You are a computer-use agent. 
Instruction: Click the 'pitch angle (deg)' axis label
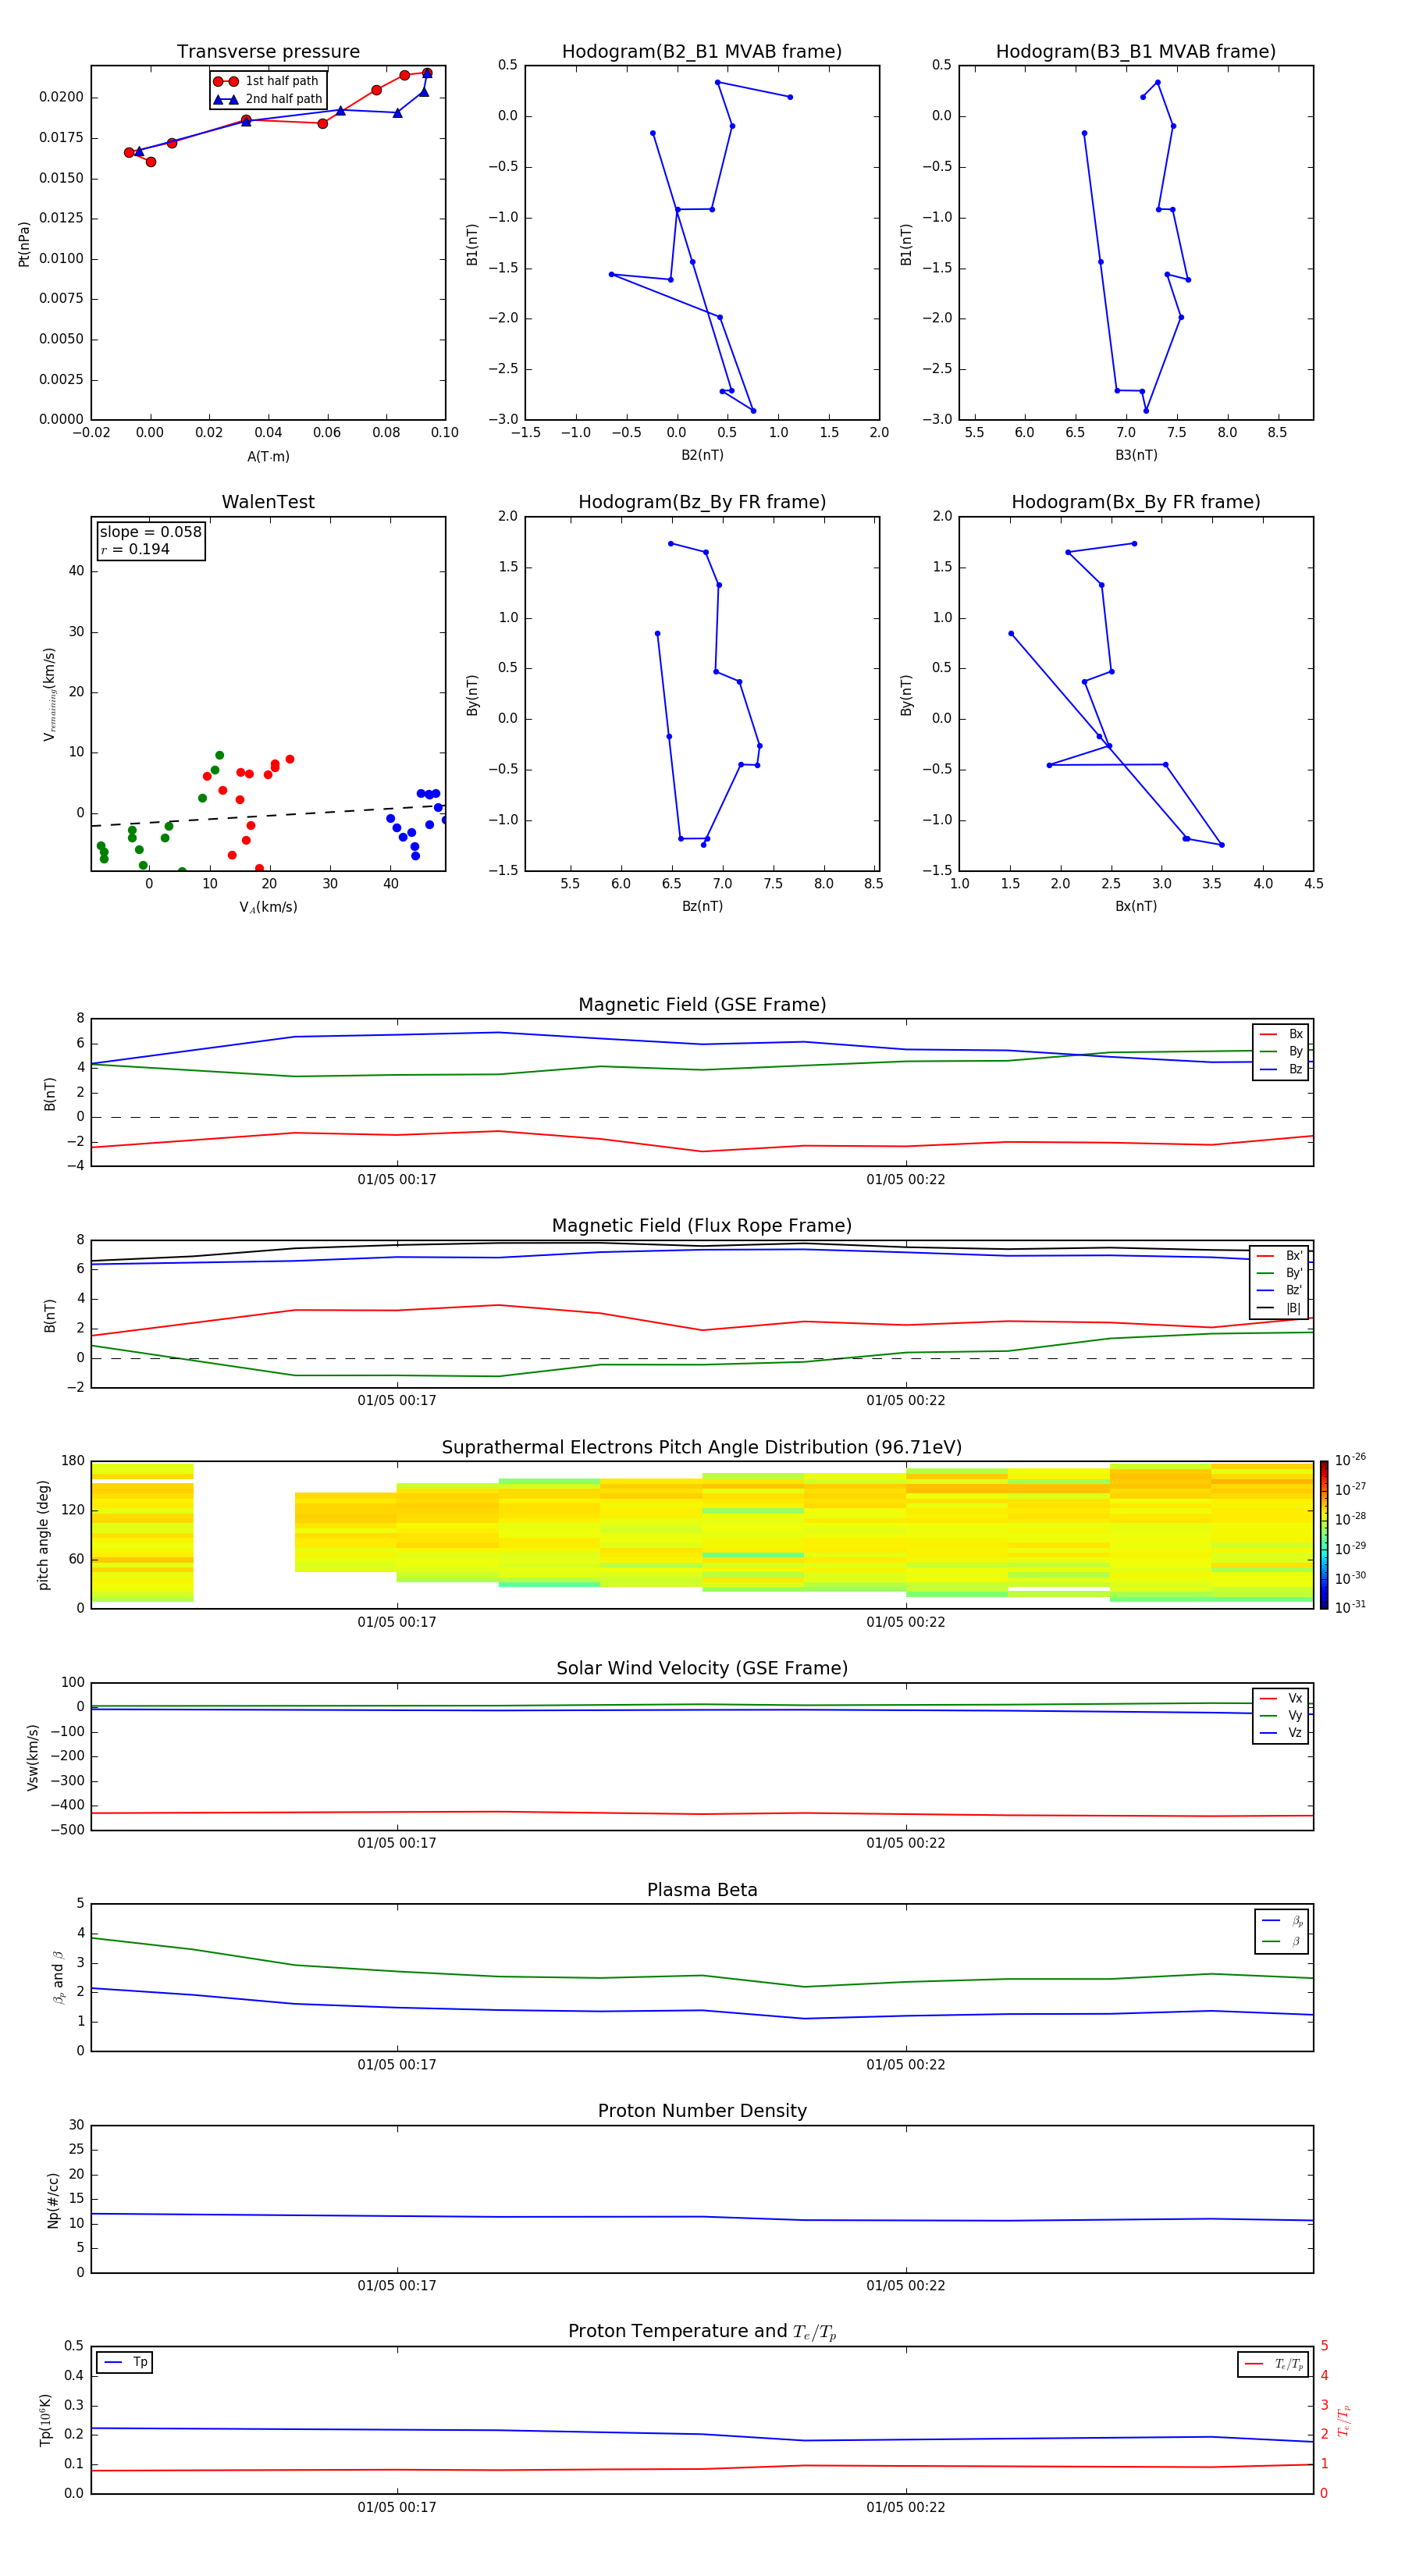pyautogui.click(x=43, y=1535)
